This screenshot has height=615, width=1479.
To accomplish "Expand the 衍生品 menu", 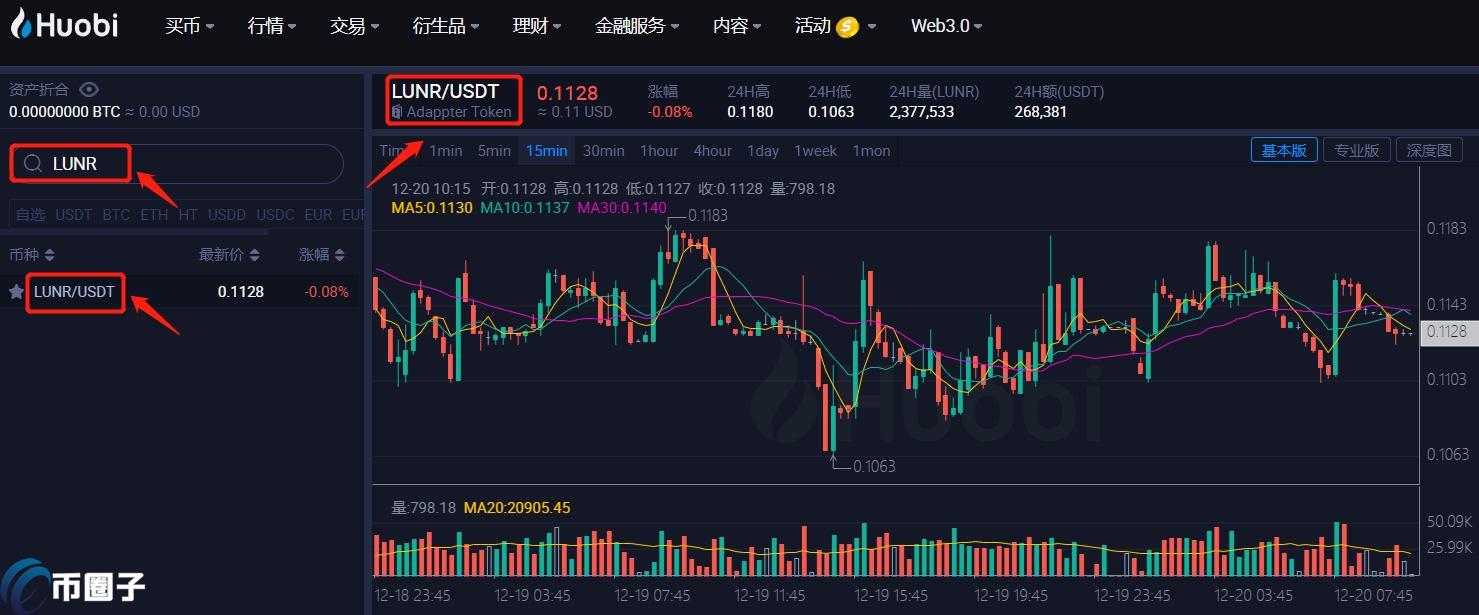I will pos(445,26).
